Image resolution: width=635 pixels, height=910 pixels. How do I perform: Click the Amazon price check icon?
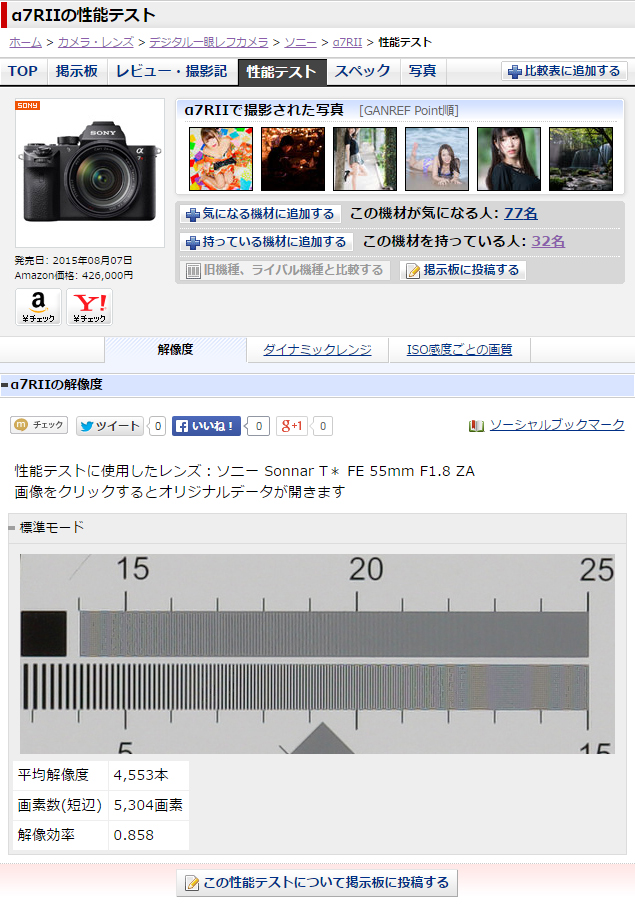pyautogui.click(x=38, y=306)
